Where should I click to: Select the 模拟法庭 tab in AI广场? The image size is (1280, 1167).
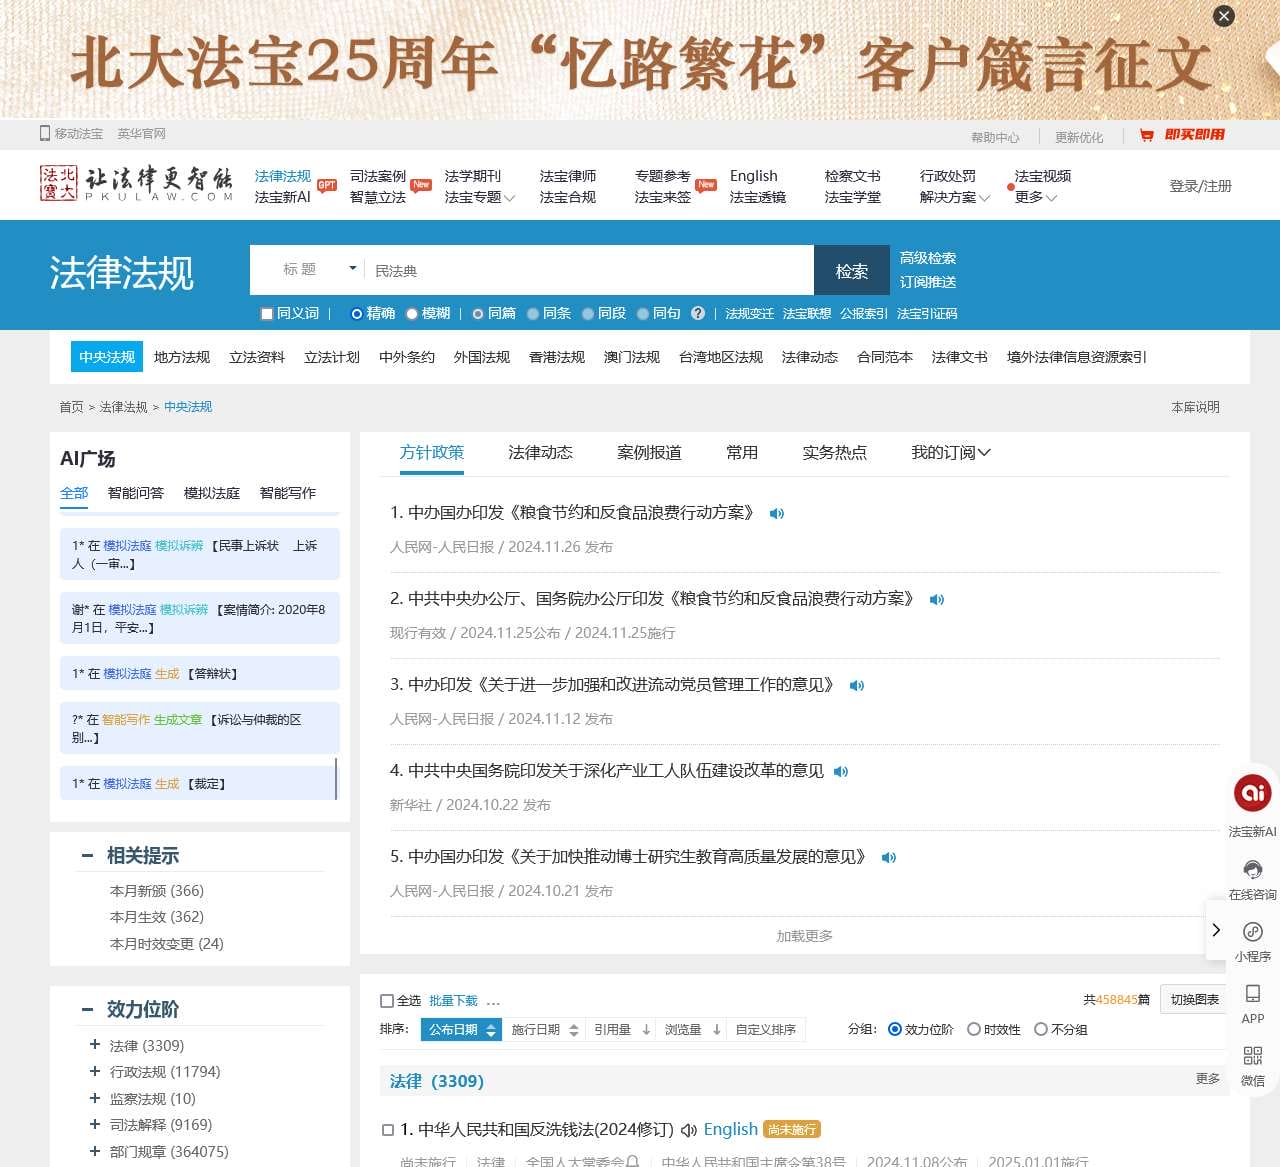[212, 493]
